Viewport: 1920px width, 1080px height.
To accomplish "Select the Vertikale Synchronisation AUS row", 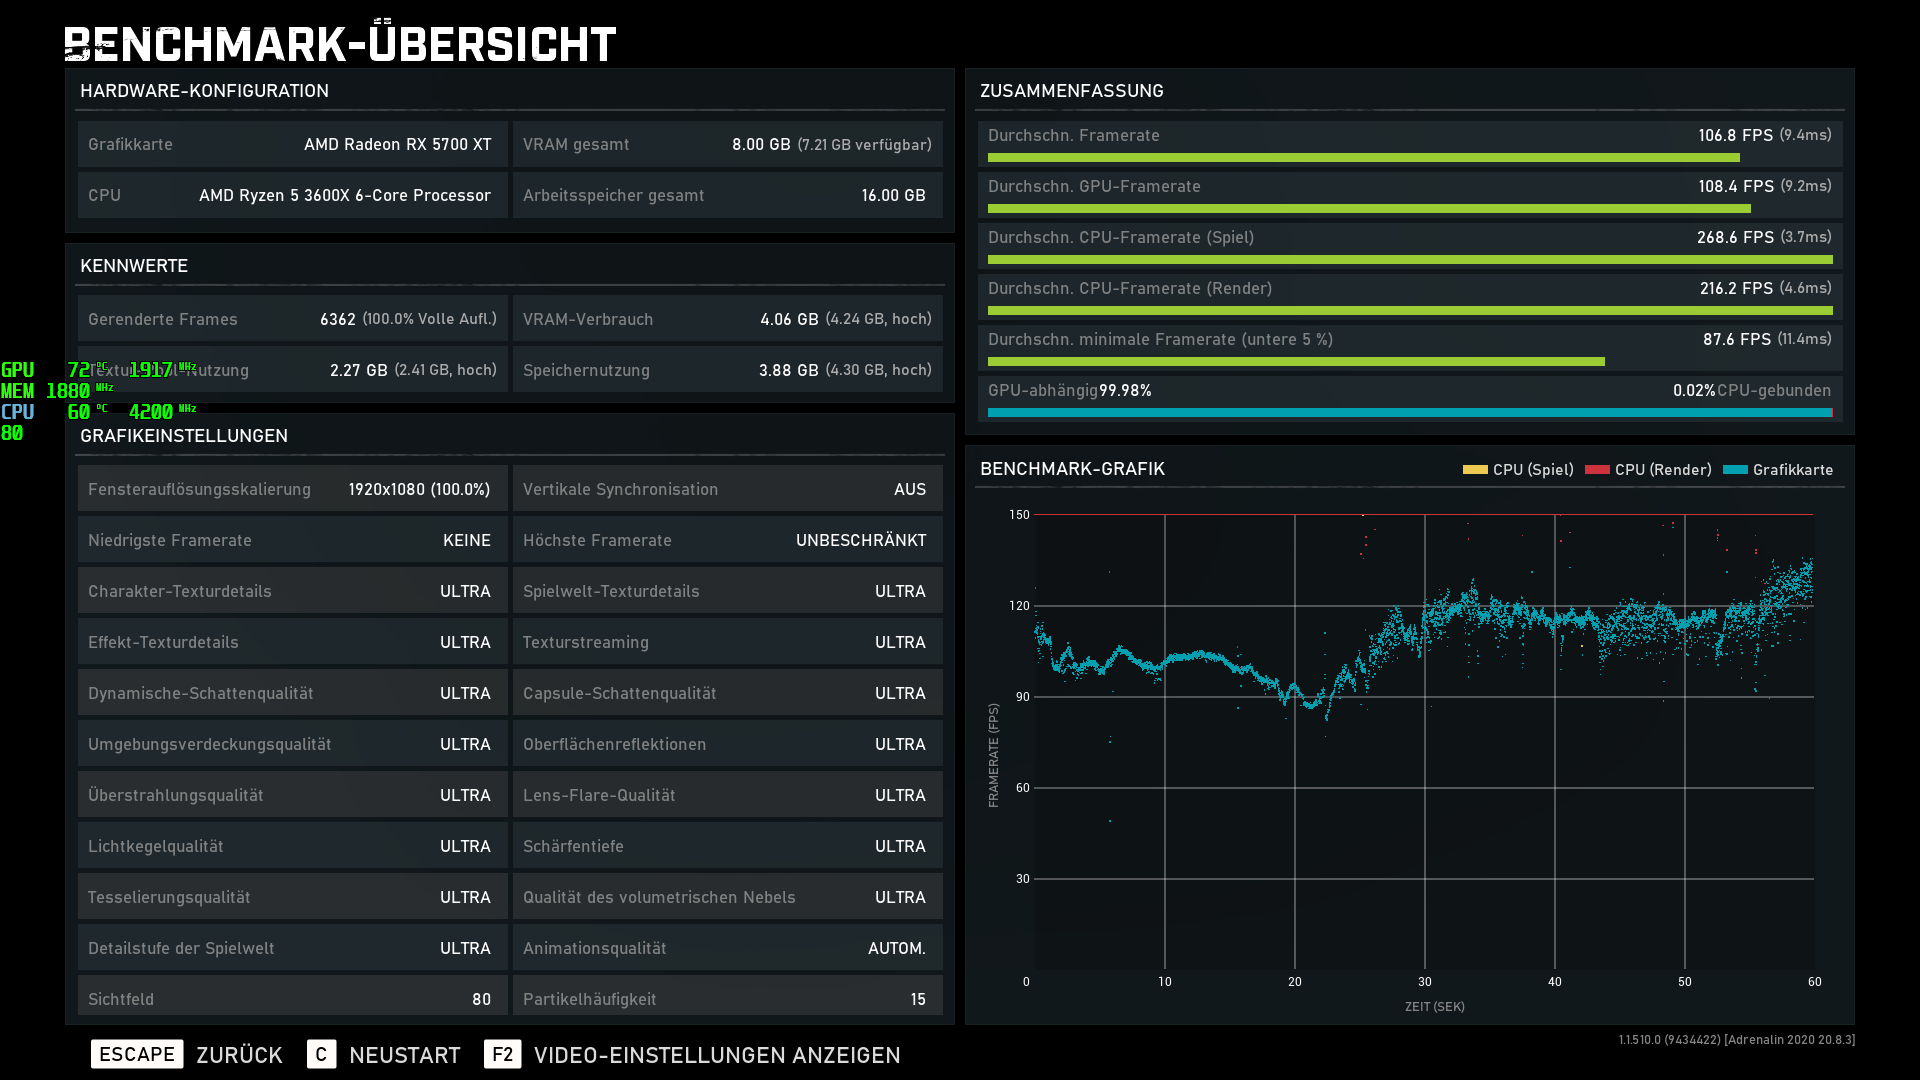I will 727,489.
